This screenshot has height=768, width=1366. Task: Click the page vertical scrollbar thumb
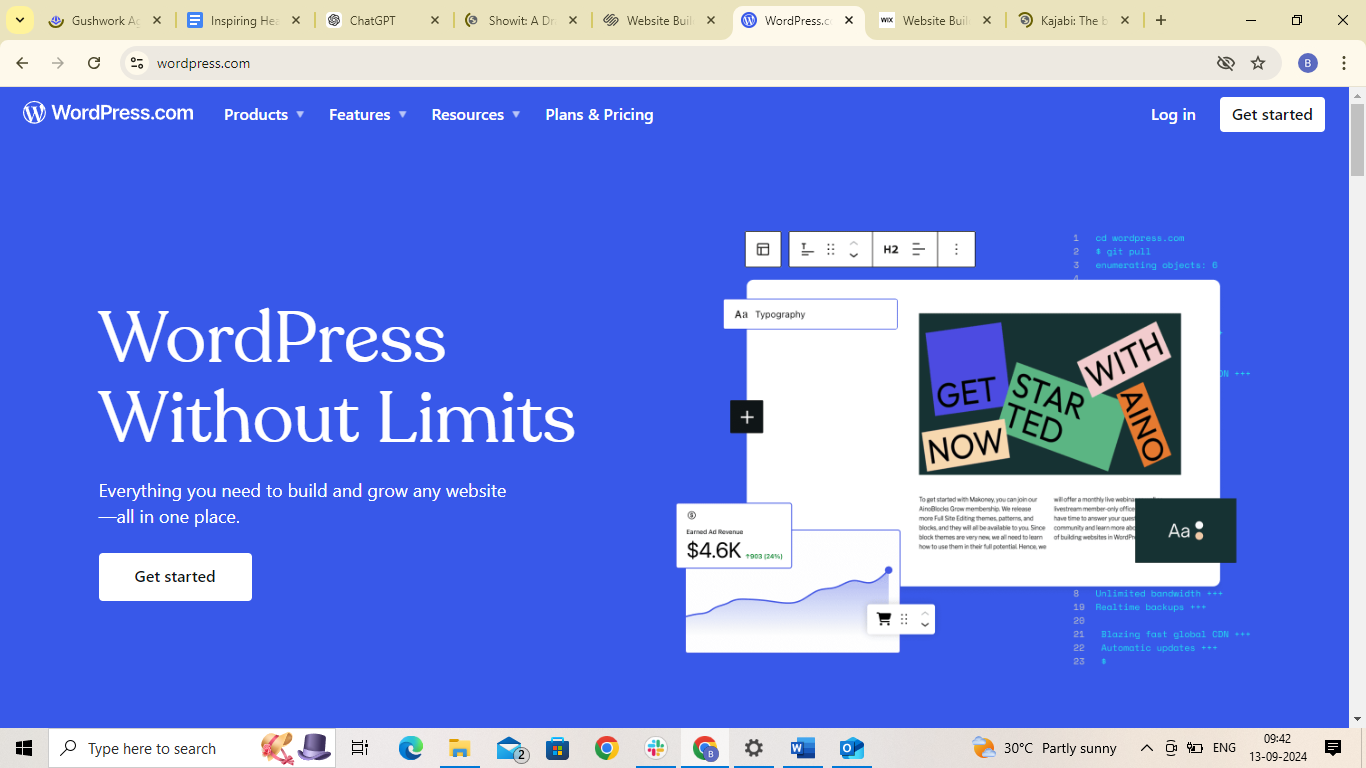[x=1357, y=140]
